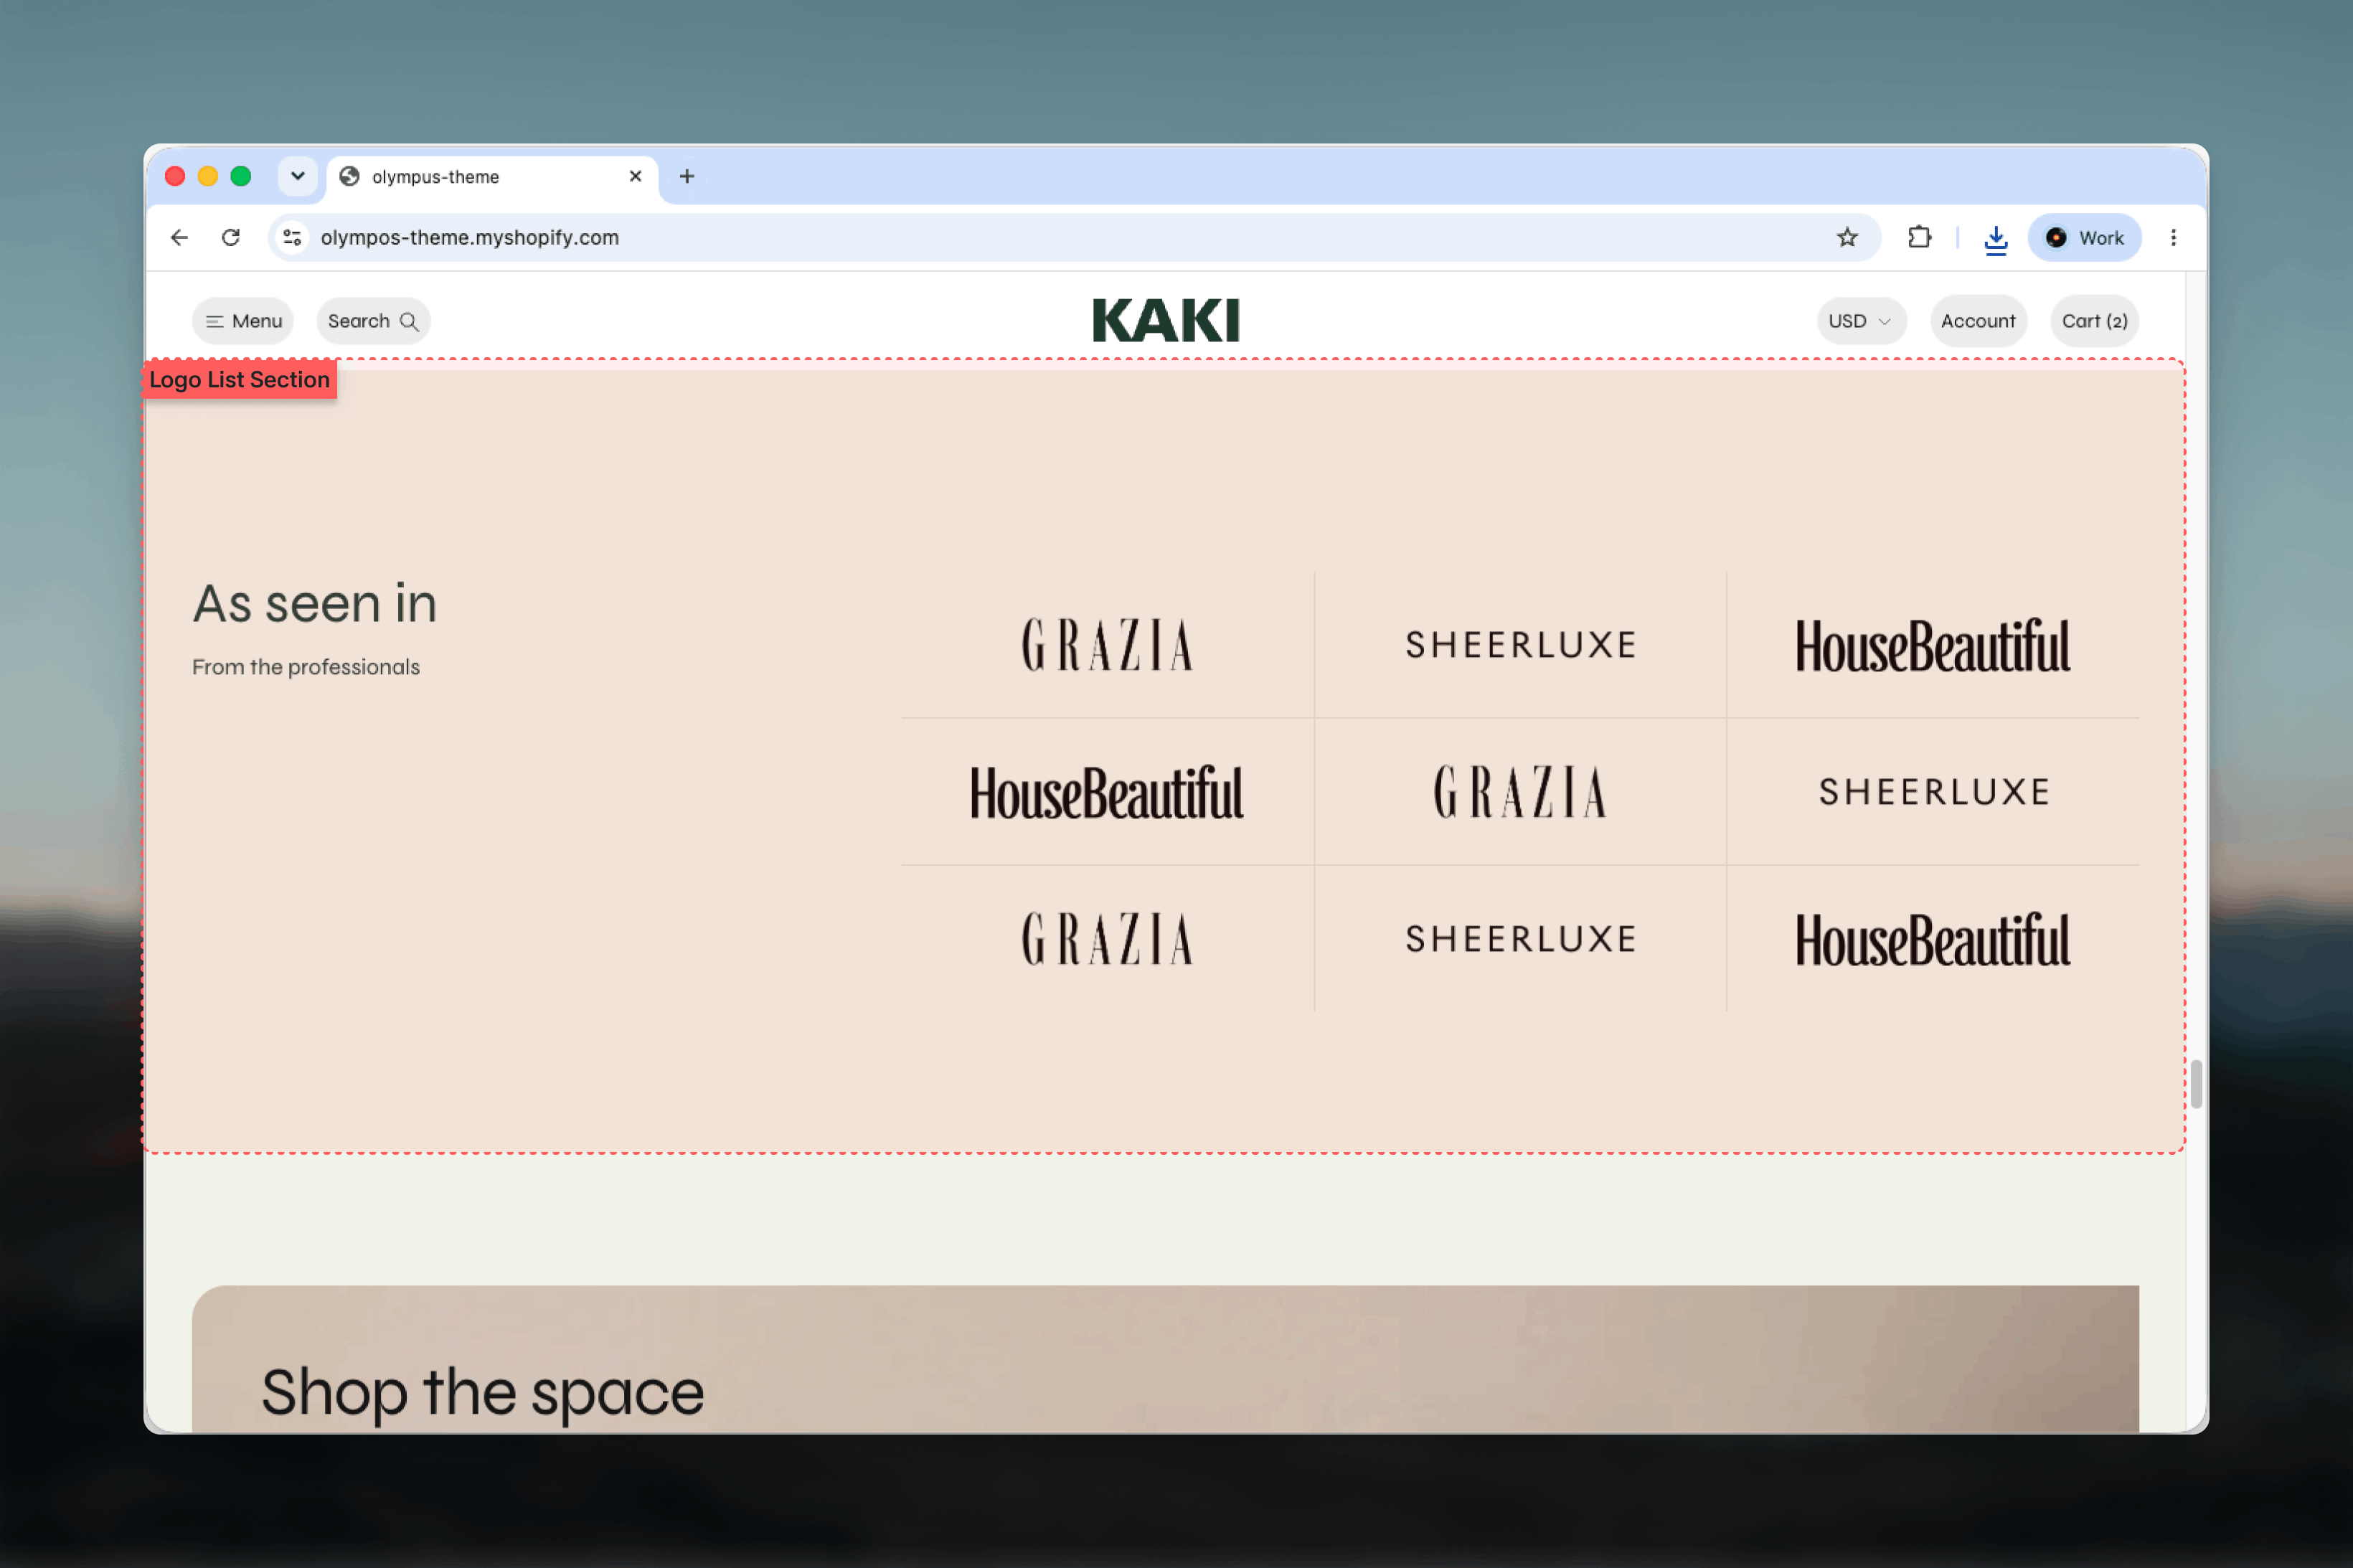Open the Search button in header
Viewport: 2353px width, 1568px height.
[373, 321]
